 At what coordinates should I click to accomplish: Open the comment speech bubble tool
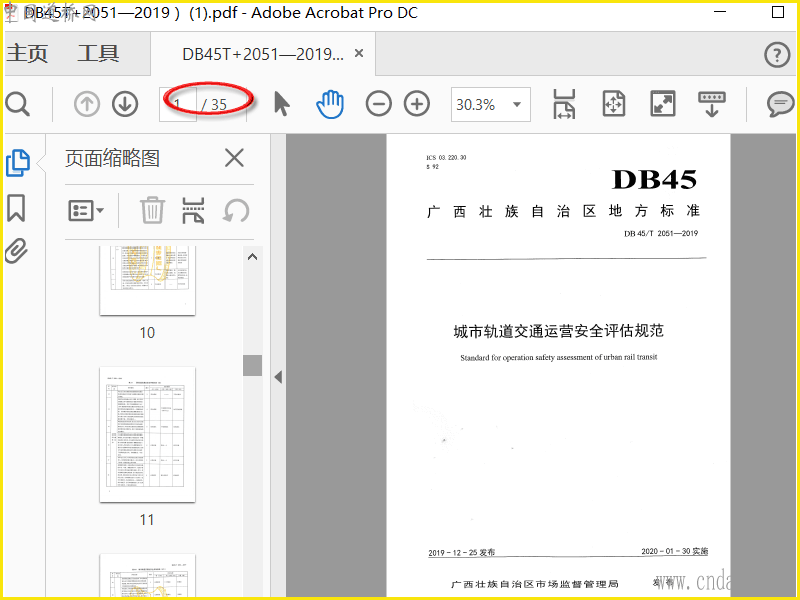(x=781, y=104)
